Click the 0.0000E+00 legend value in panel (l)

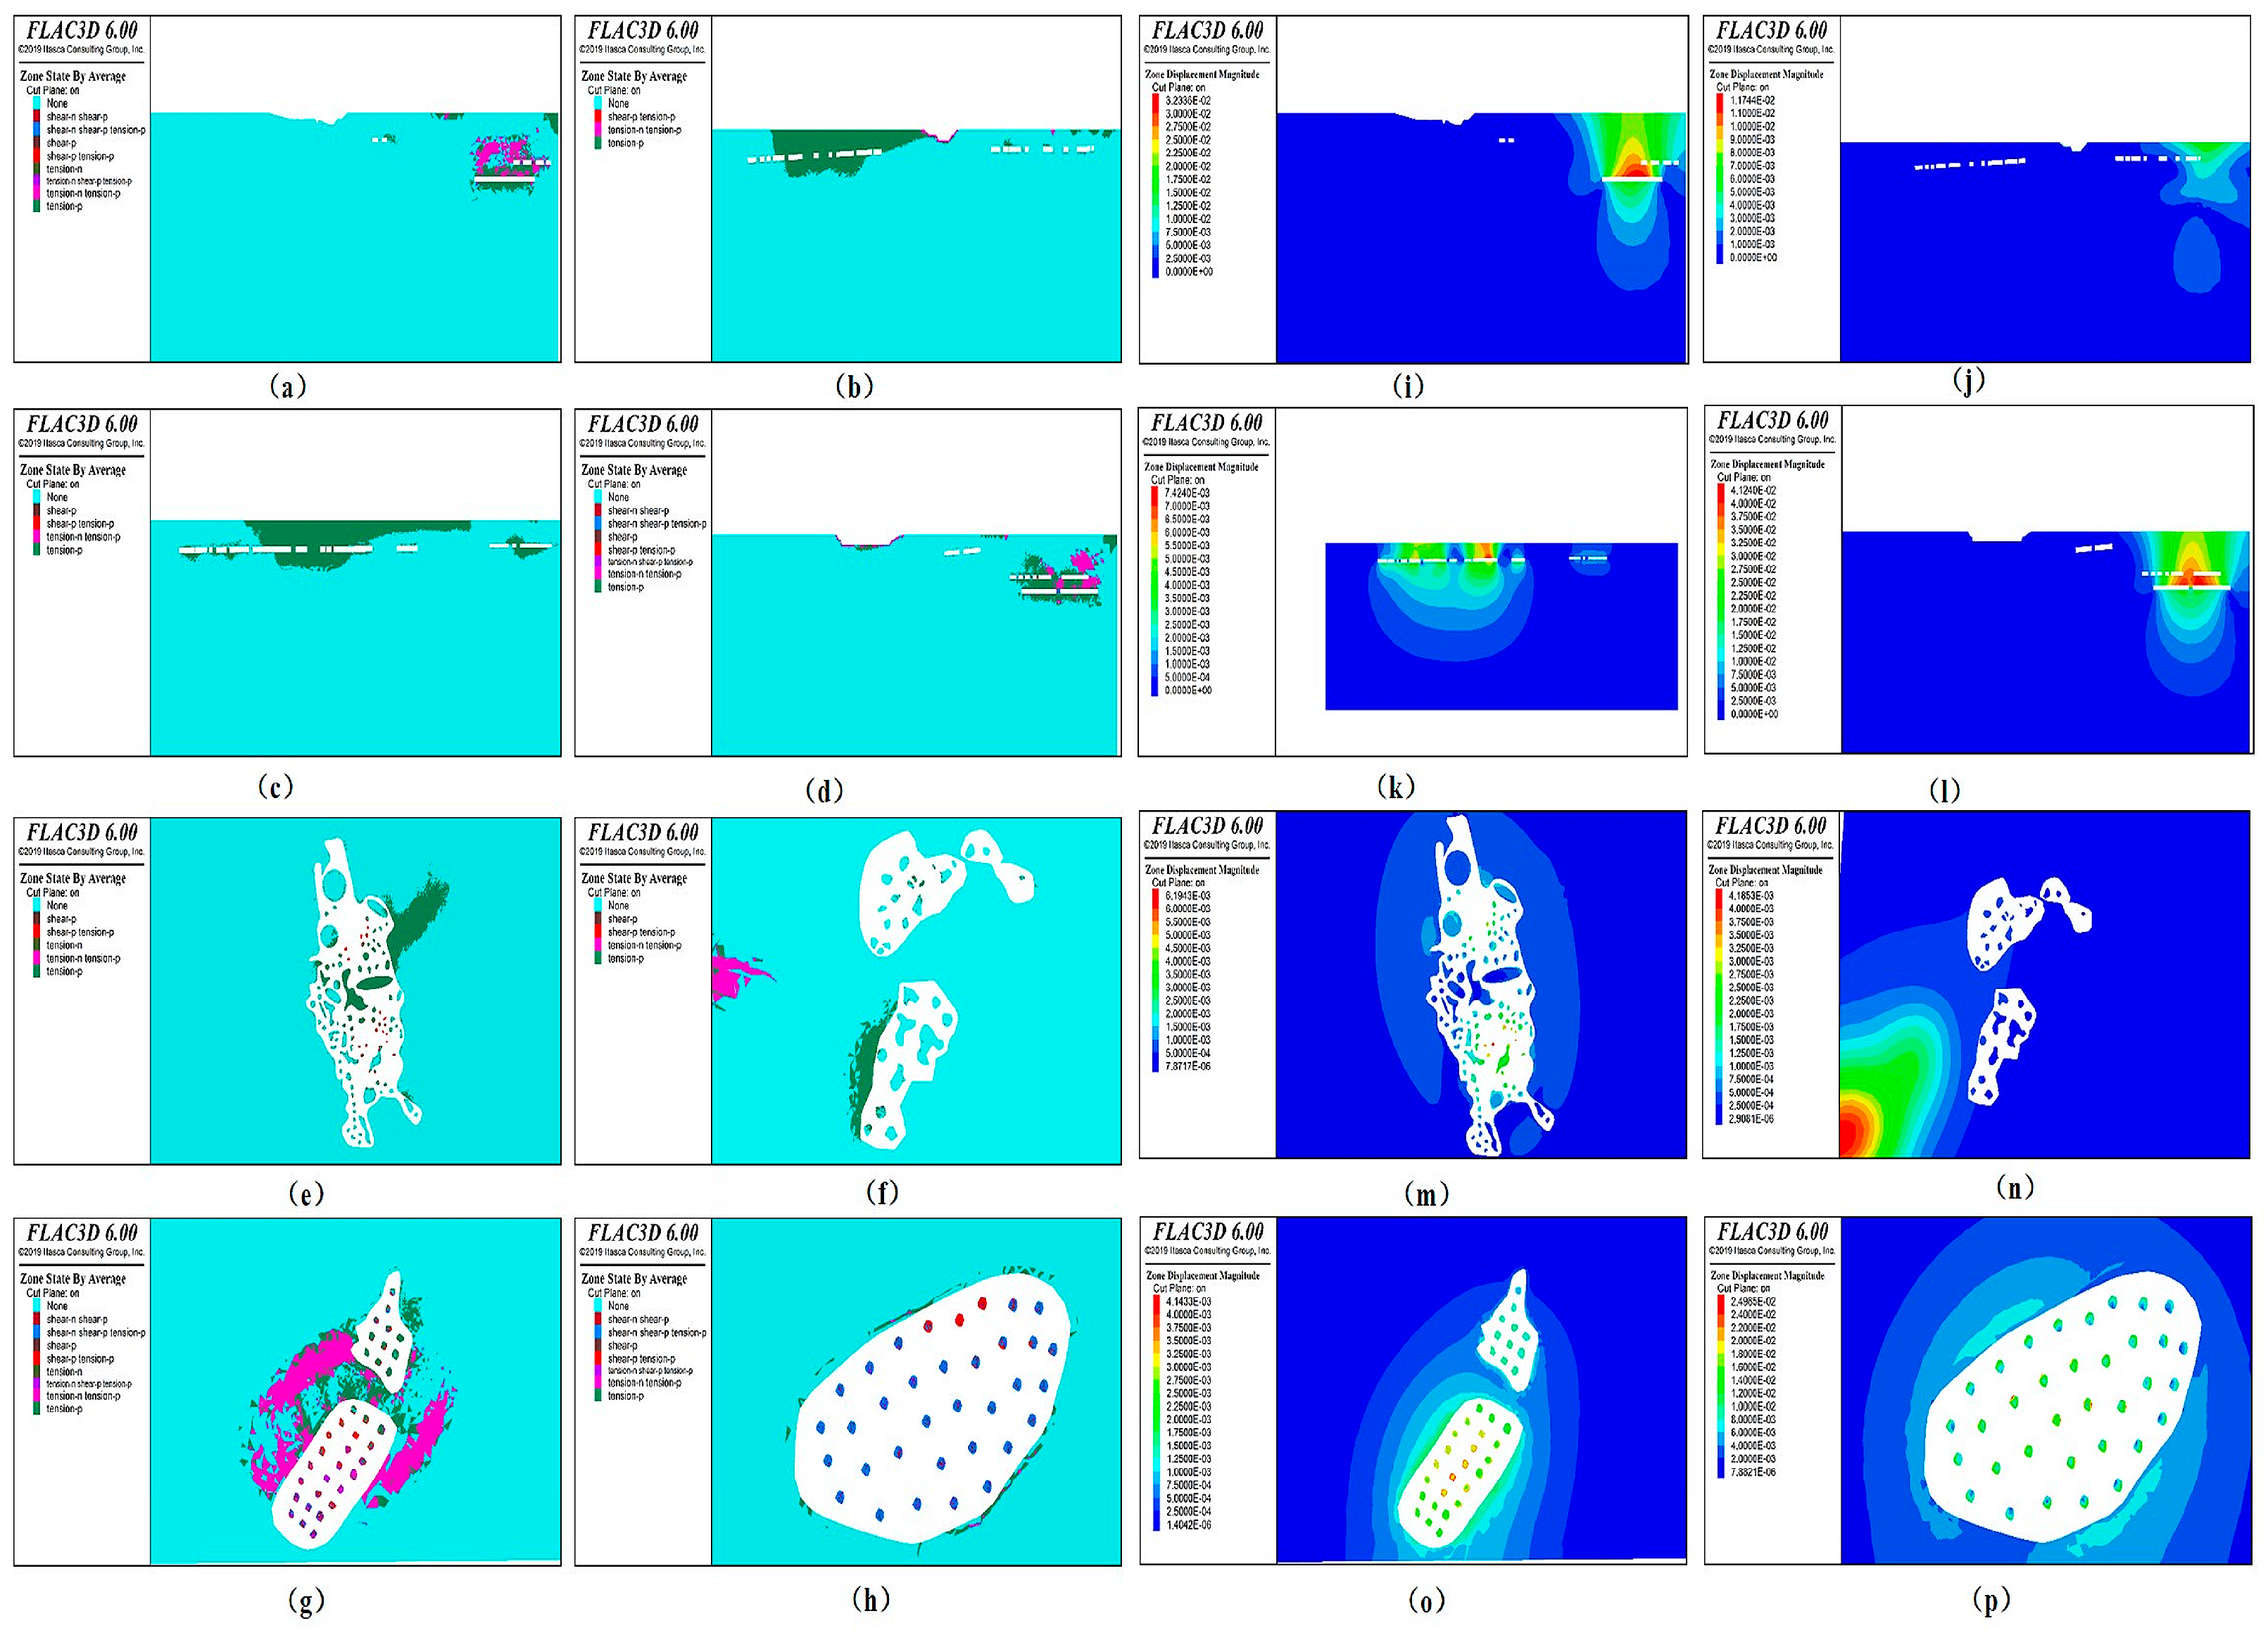pyautogui.click(x=1754, y=714)
